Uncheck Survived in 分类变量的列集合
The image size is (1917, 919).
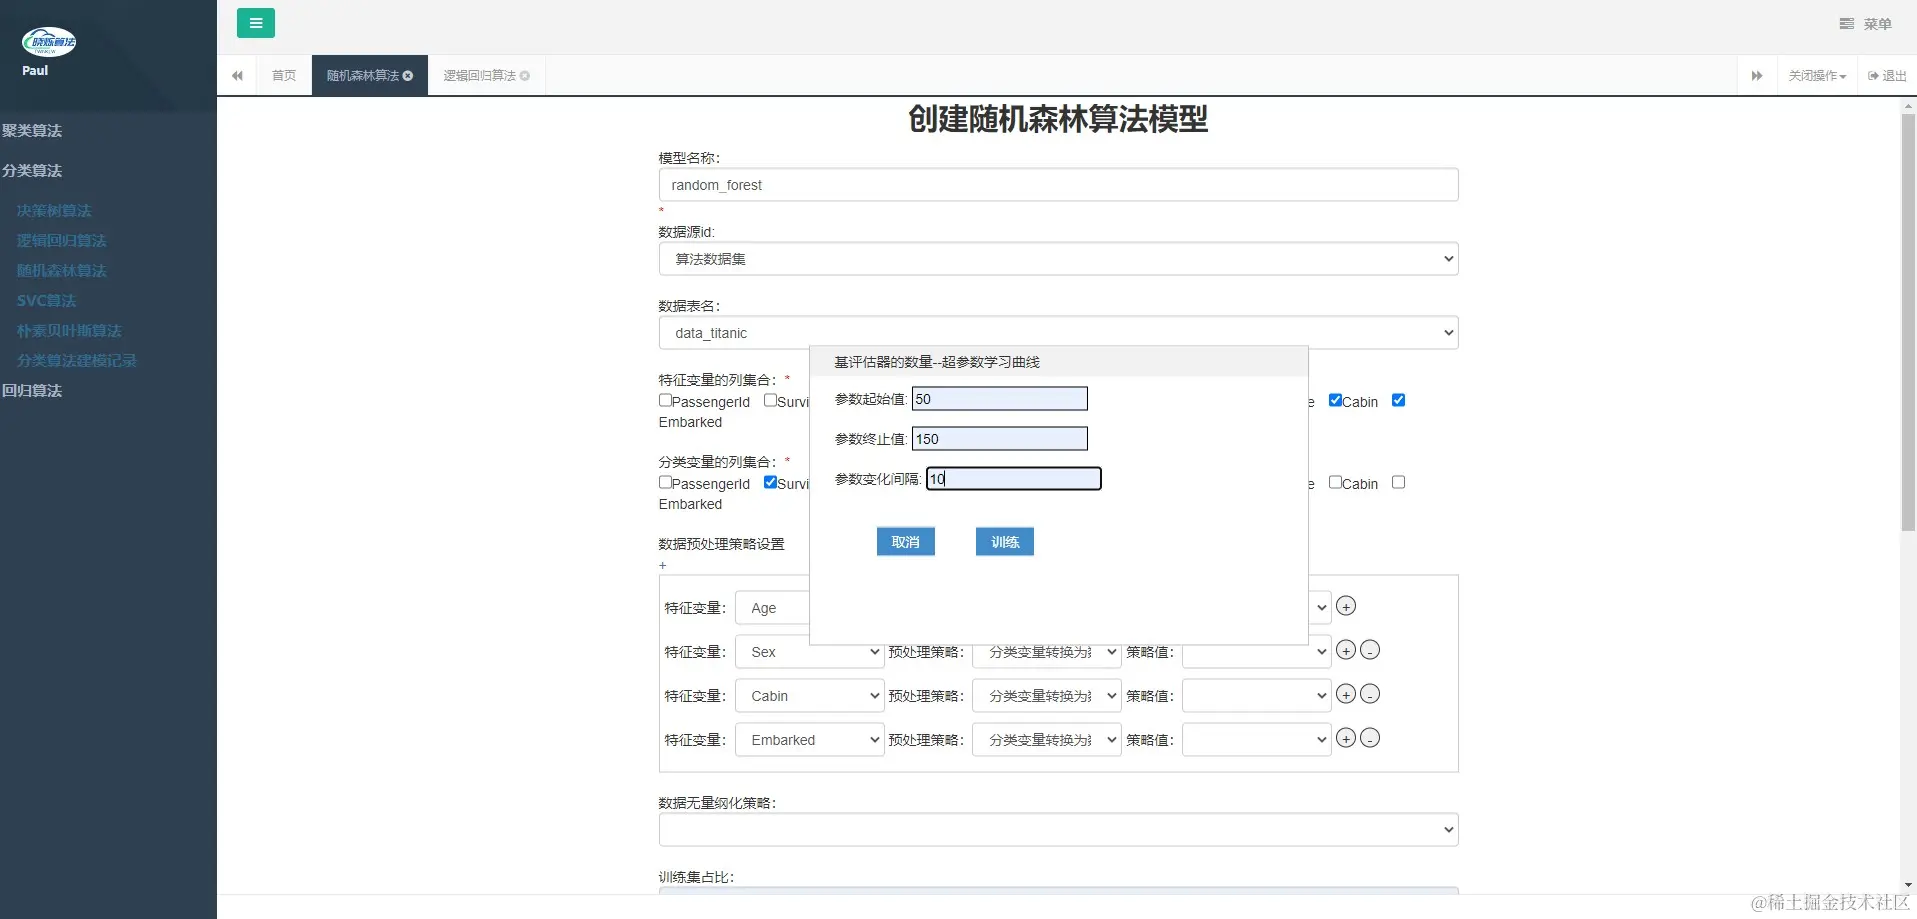[x=770, y=482]
